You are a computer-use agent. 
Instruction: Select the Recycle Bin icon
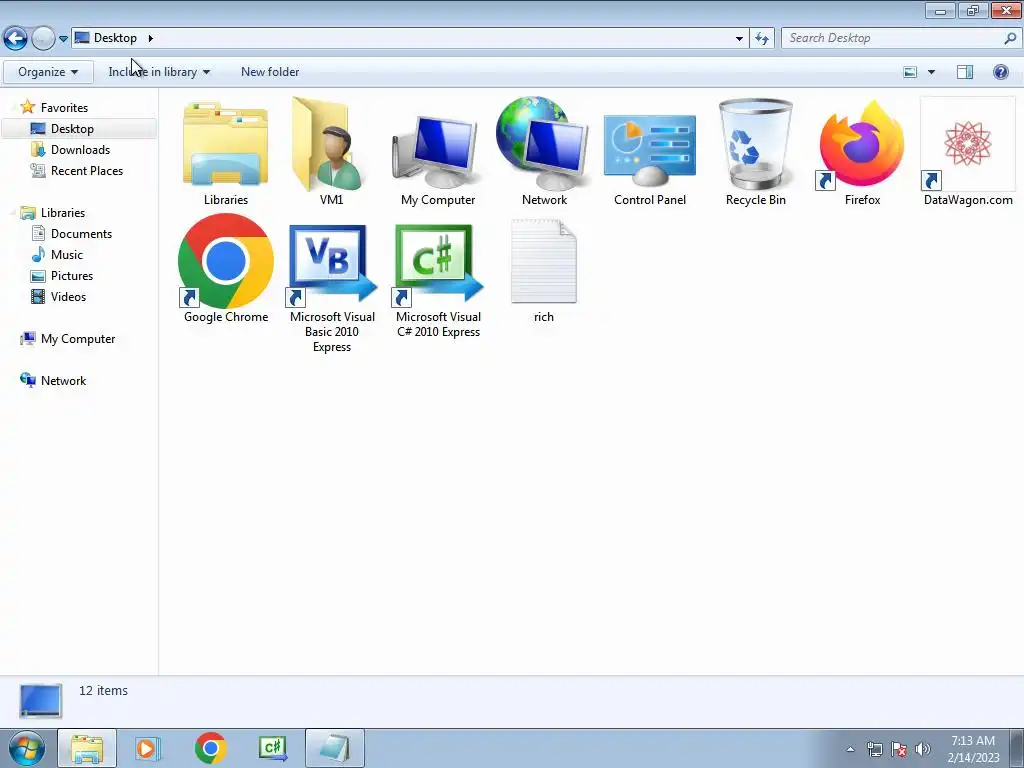click(756, 144)
